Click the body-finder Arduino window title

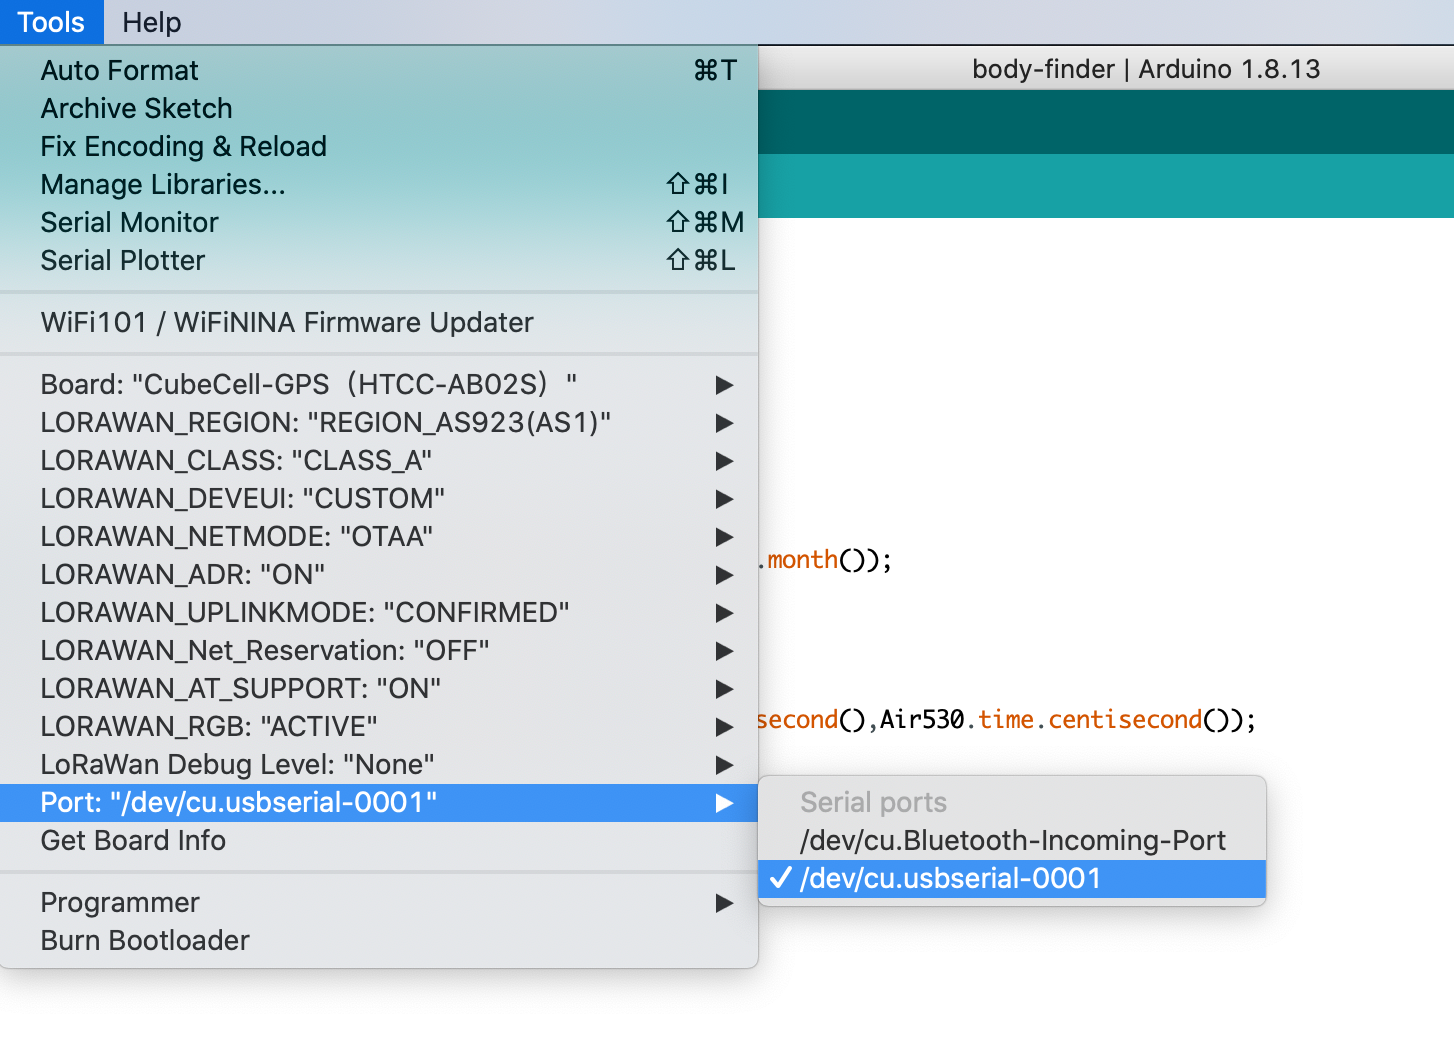pyautogui.click(x=1146, y=69)
